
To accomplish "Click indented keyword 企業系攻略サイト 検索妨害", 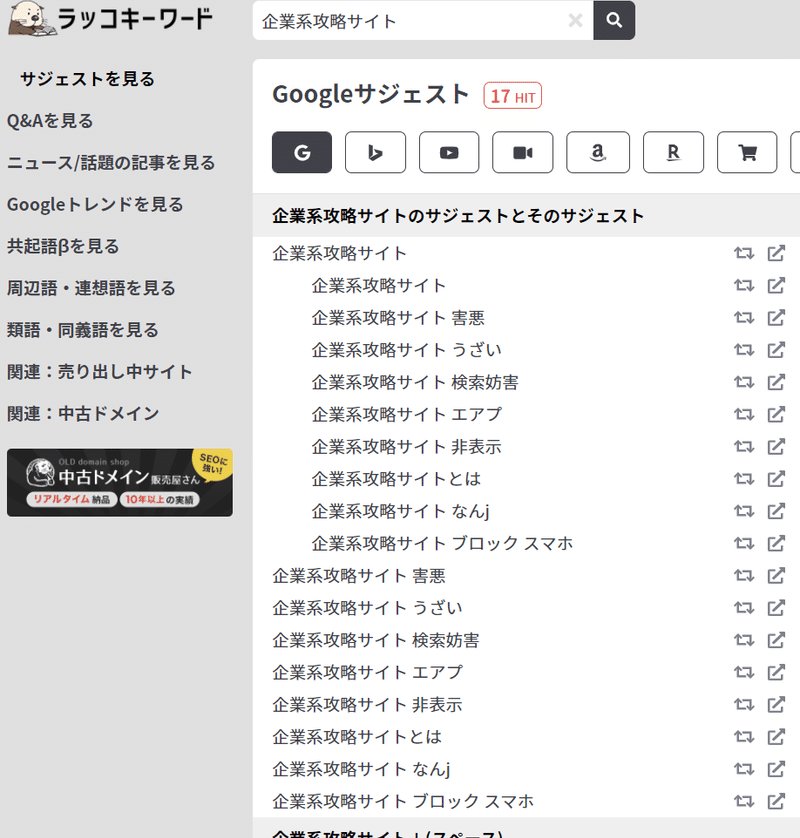I will pyautogui.click(x=415, y=383).
